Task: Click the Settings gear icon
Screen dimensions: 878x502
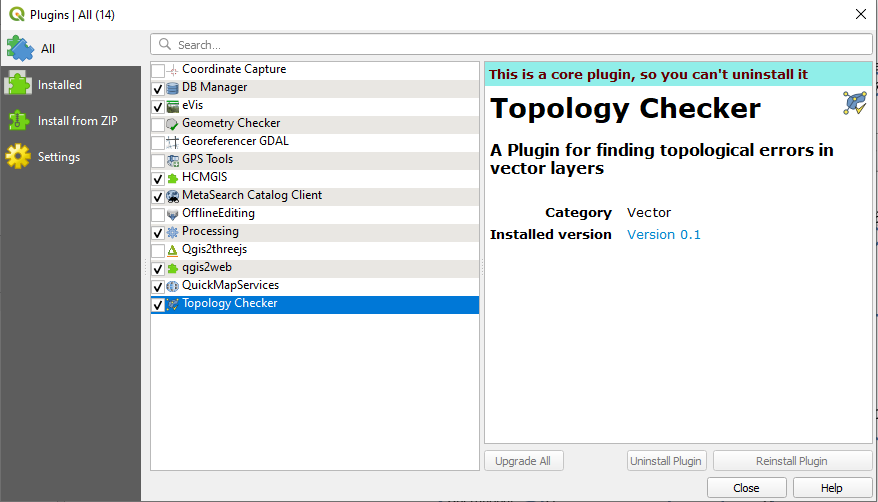Action: (18, 157)
